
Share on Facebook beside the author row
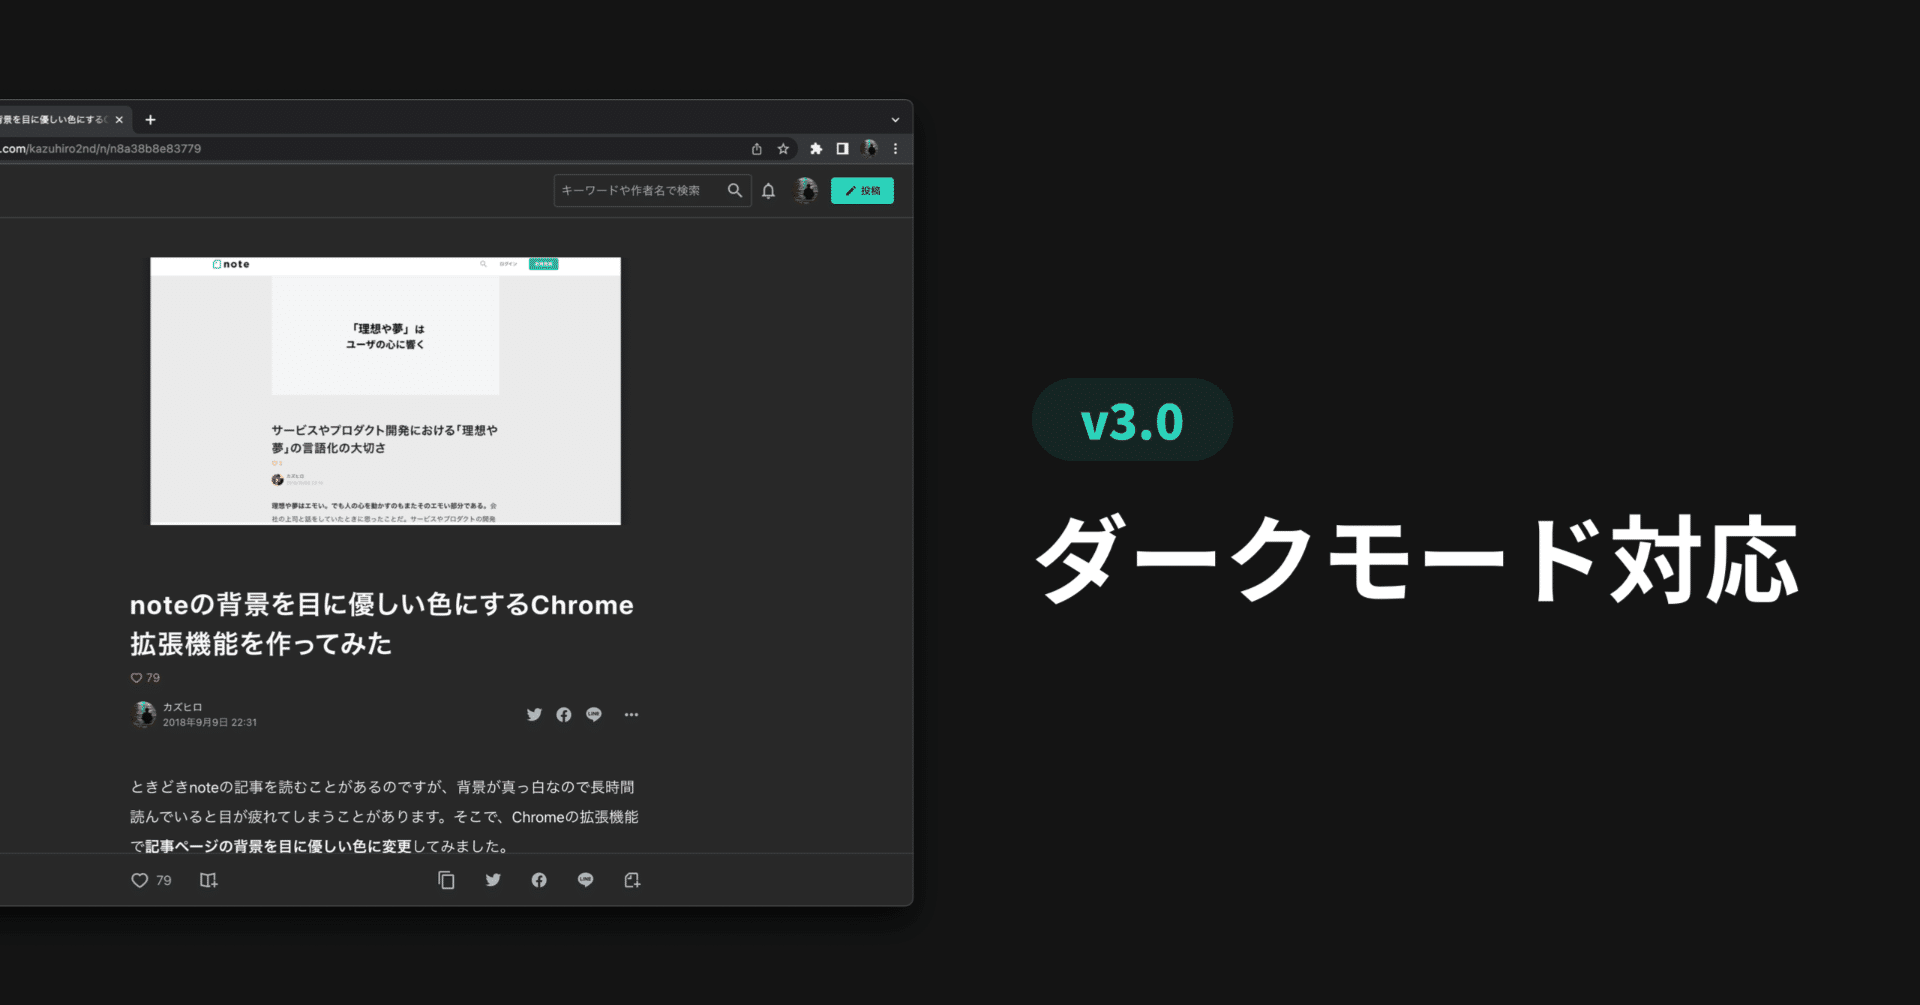[x=564, y=715]
